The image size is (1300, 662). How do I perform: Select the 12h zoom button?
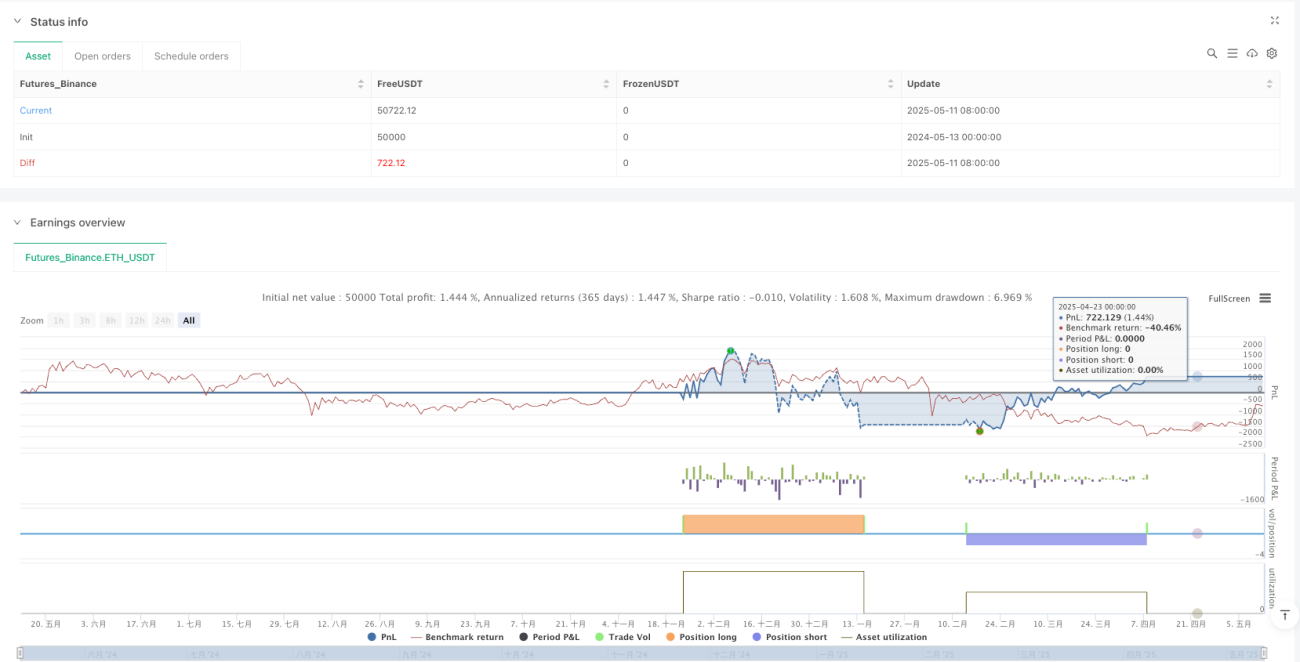(x=136, y=320)
